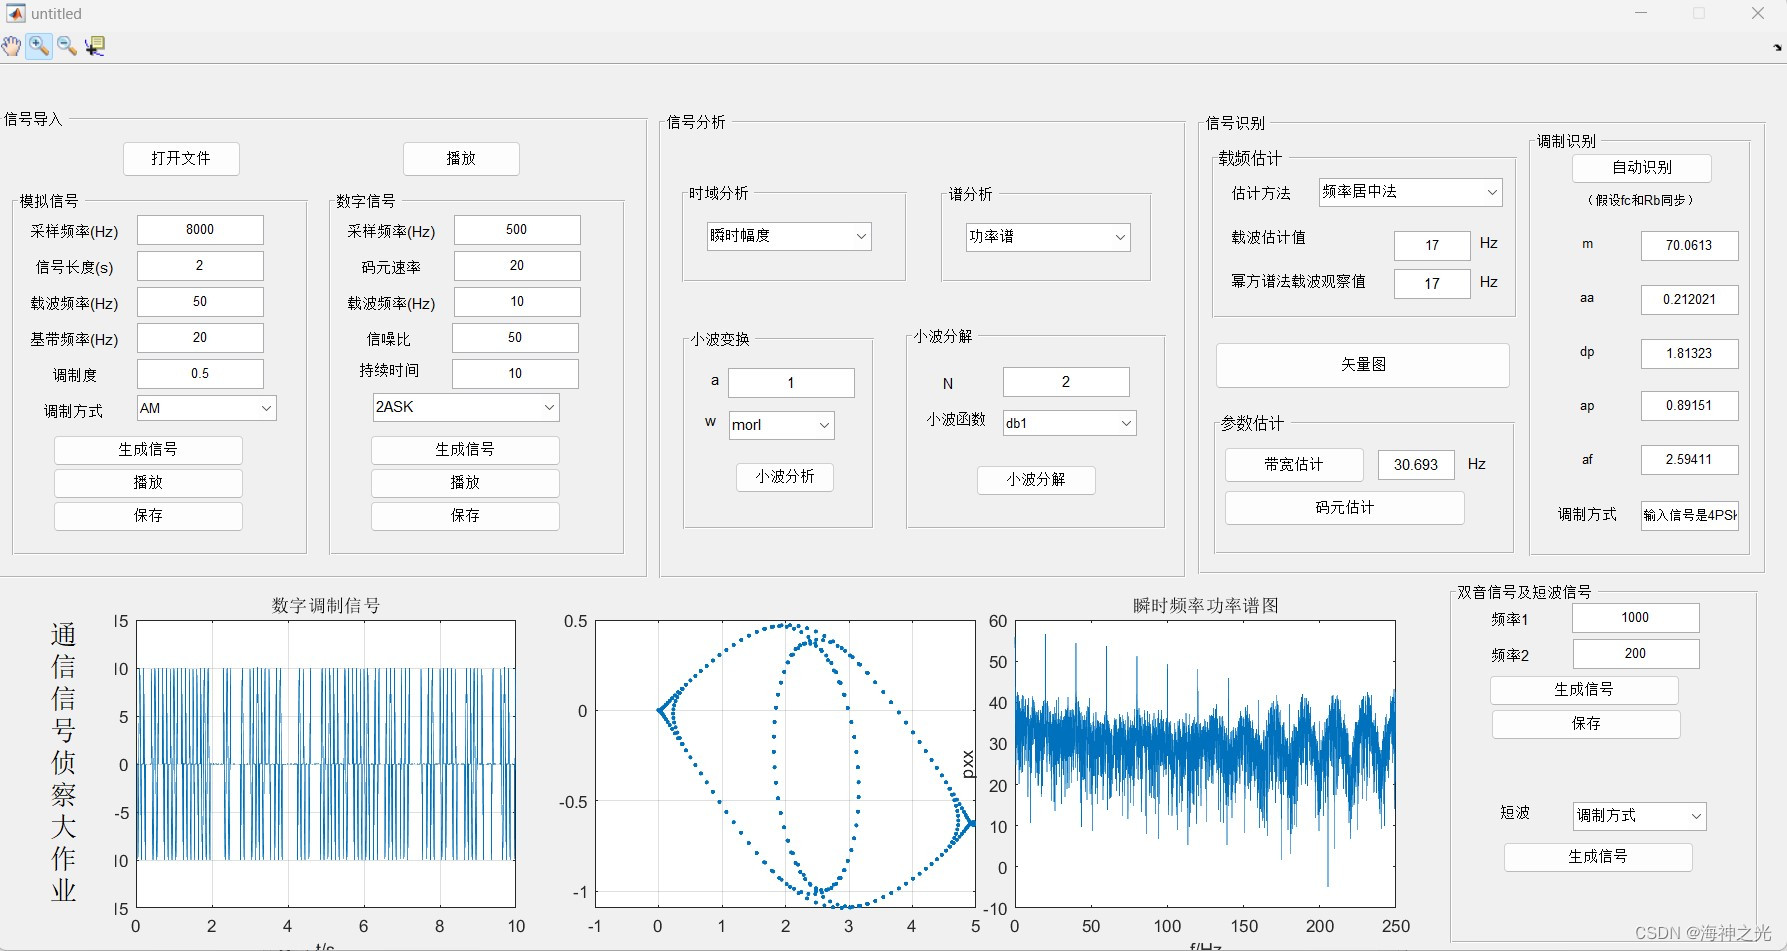This screenshot has width=1787, height=951.
Task: Click the 调制度 field showing 0.5
Action: pyautogui.click(x=200, y=374)
